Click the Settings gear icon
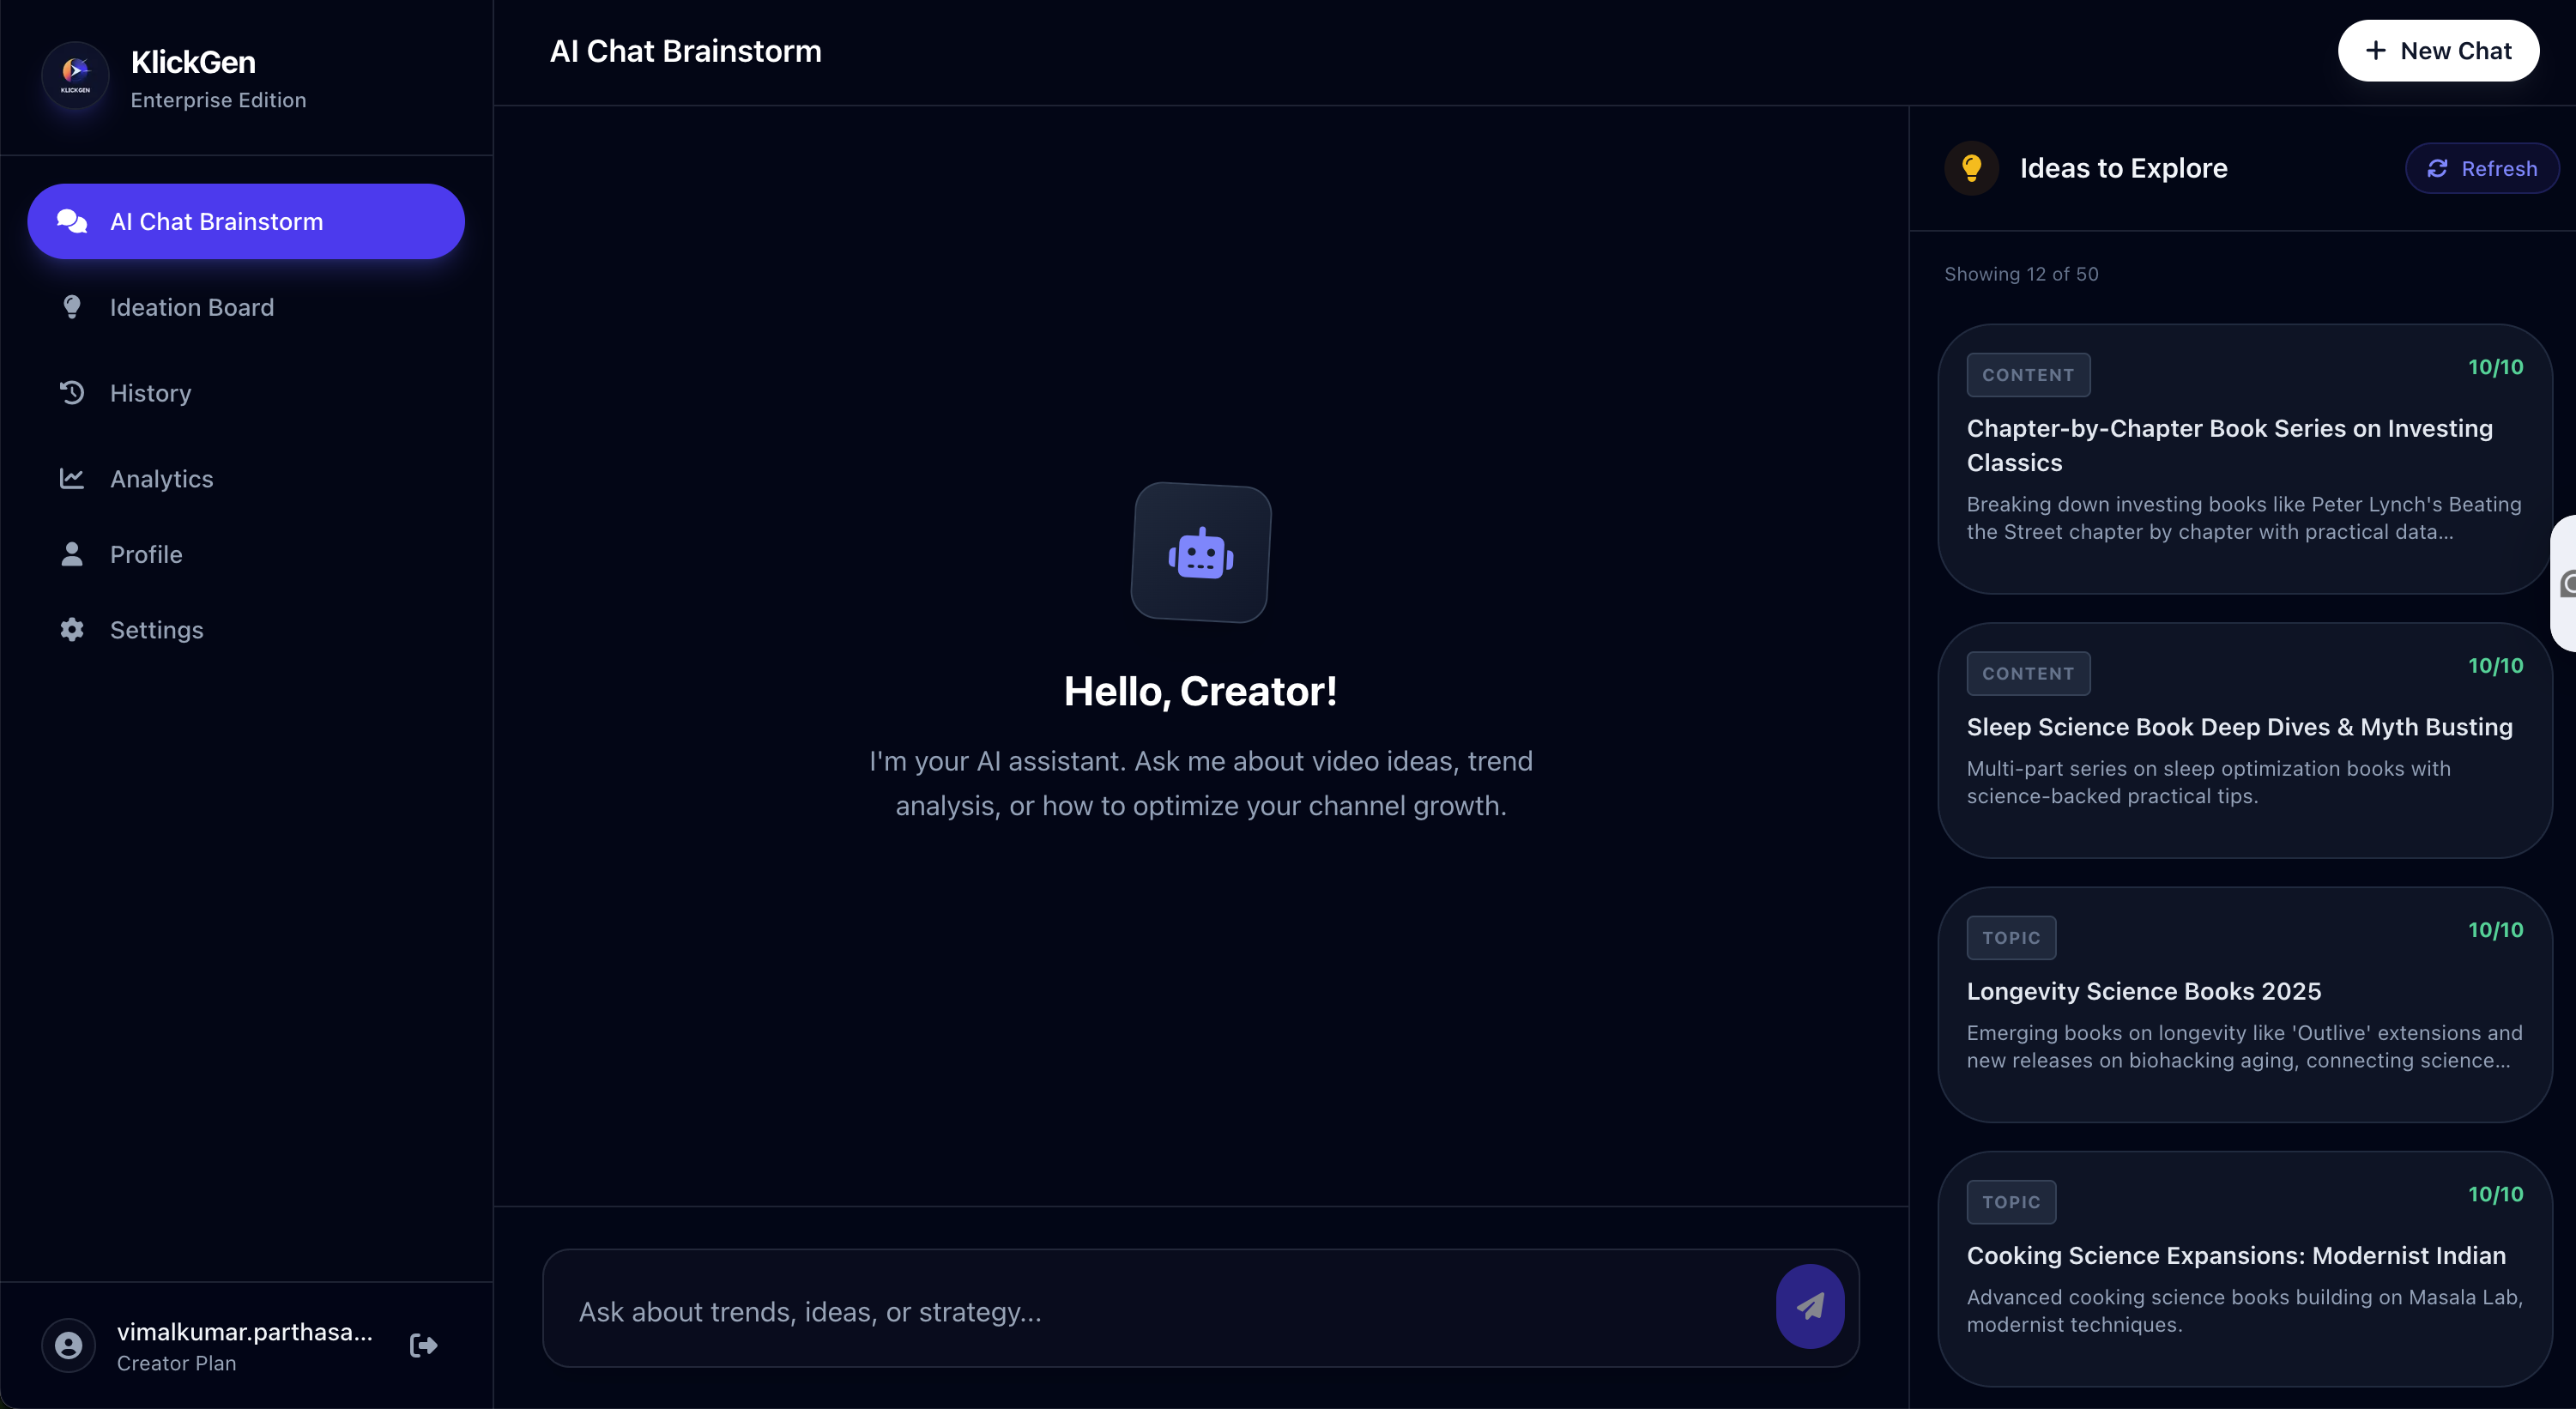 [x=70, y=629]
